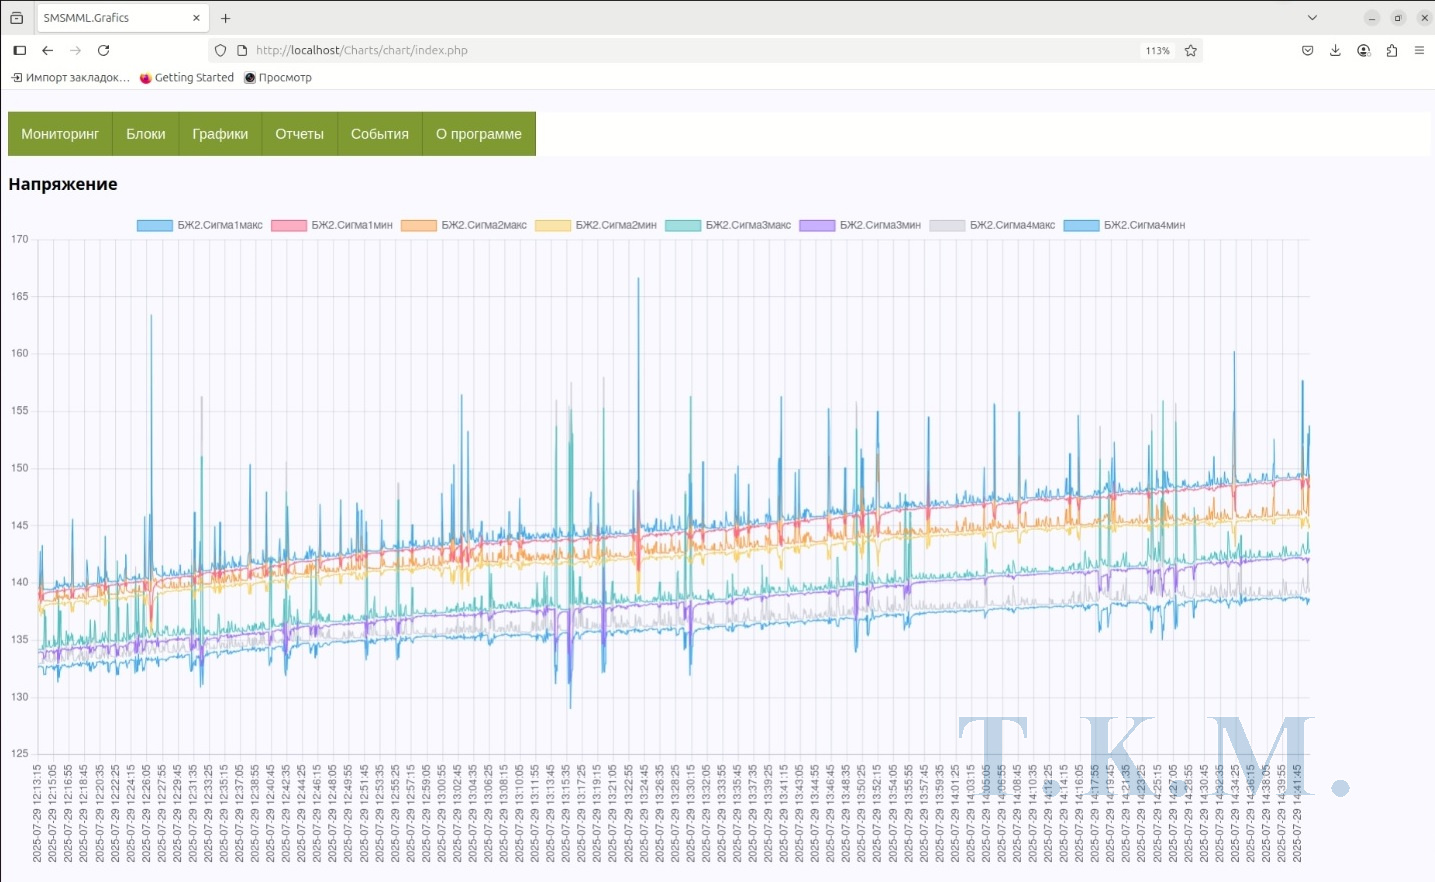Toggle the БЖ2.Сигма1макс series visibility
Image resolution: width=1435 pixels, height=882 pixels.
pyautogui.click(x=219, y=225)
